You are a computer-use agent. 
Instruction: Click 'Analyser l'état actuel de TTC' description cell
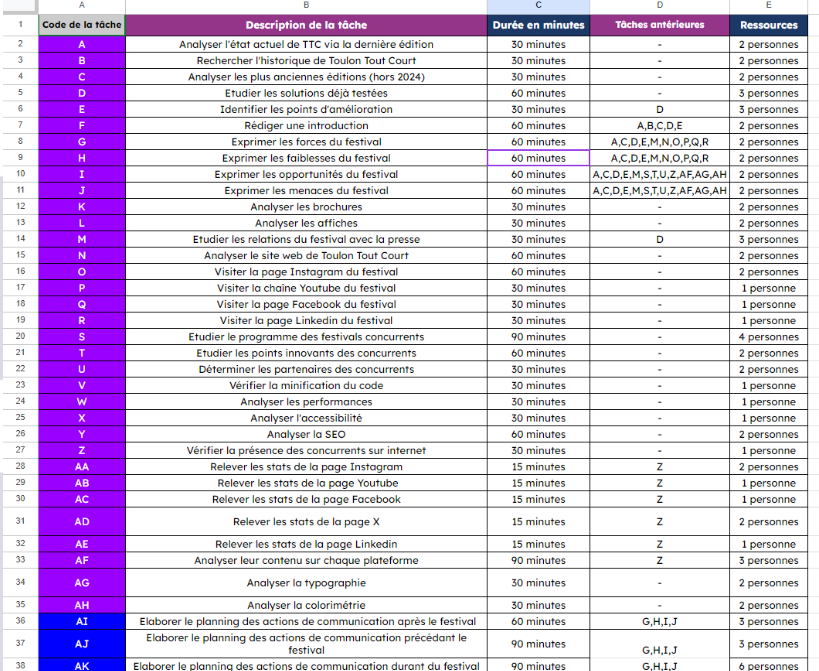306,44
